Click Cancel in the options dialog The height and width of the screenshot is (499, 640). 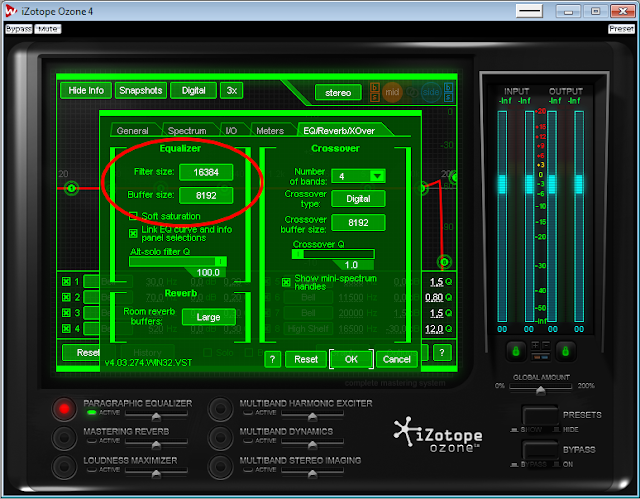click(x=396, y=359)
